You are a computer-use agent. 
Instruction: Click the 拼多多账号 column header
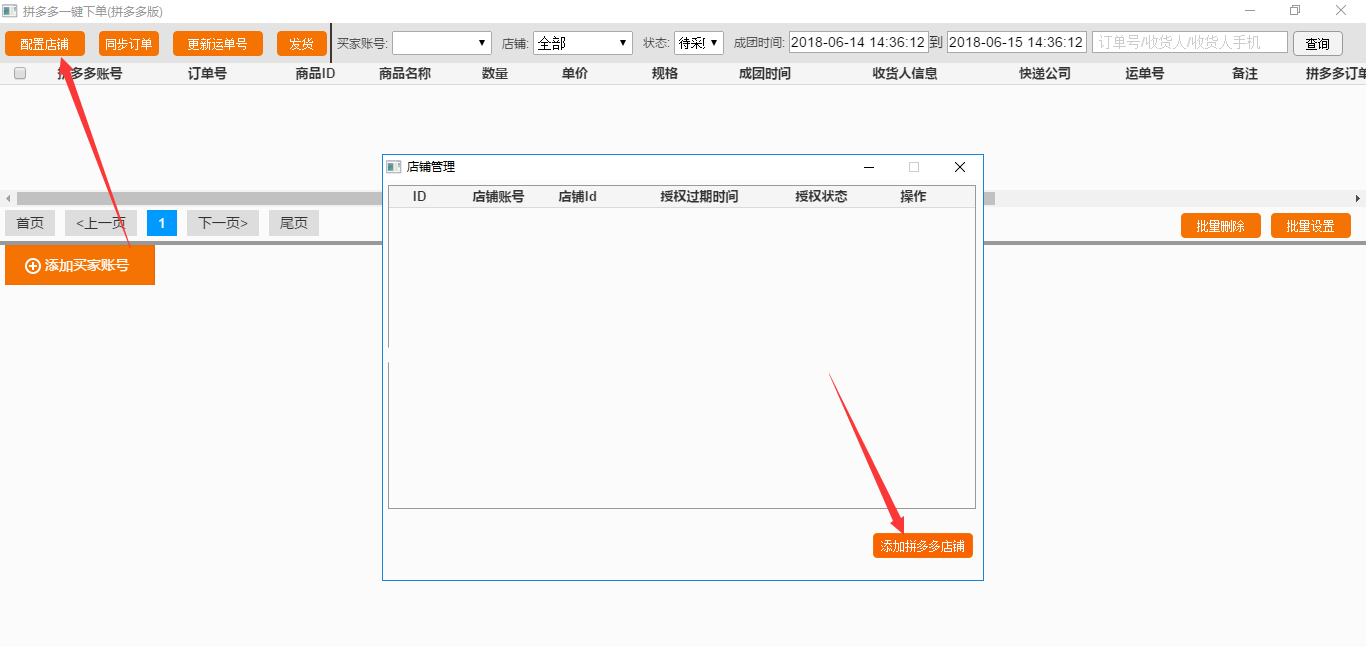tap(90, 73)
